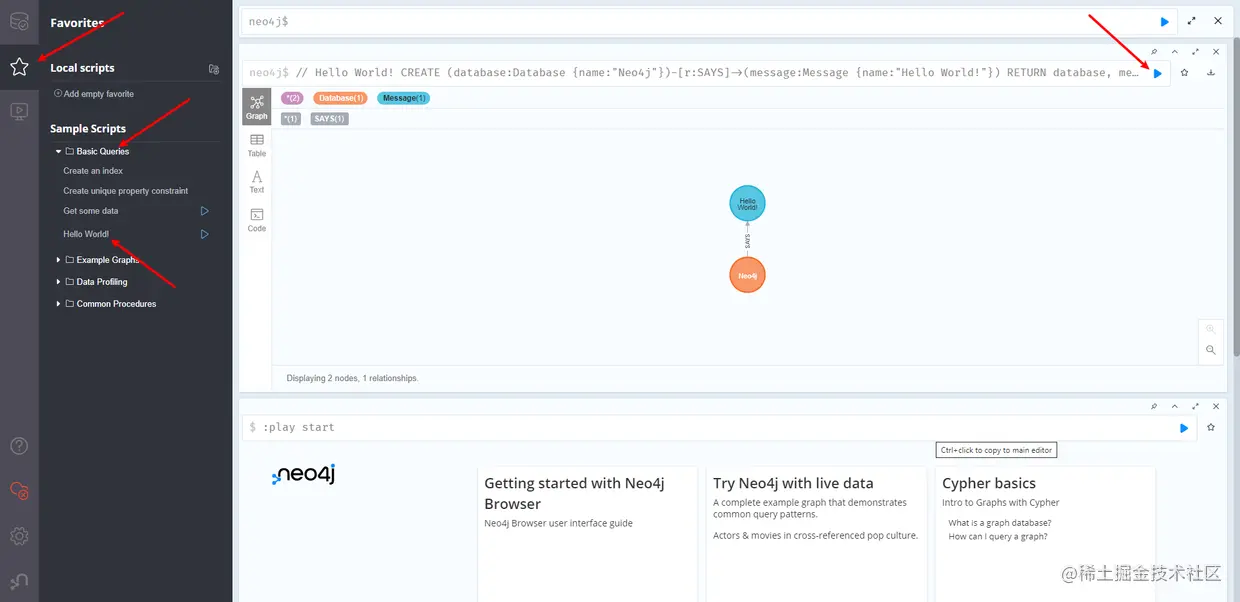Run the 'Get some data' script play icon
This screenshot has width=1240, height=602.
click(204, 211)
